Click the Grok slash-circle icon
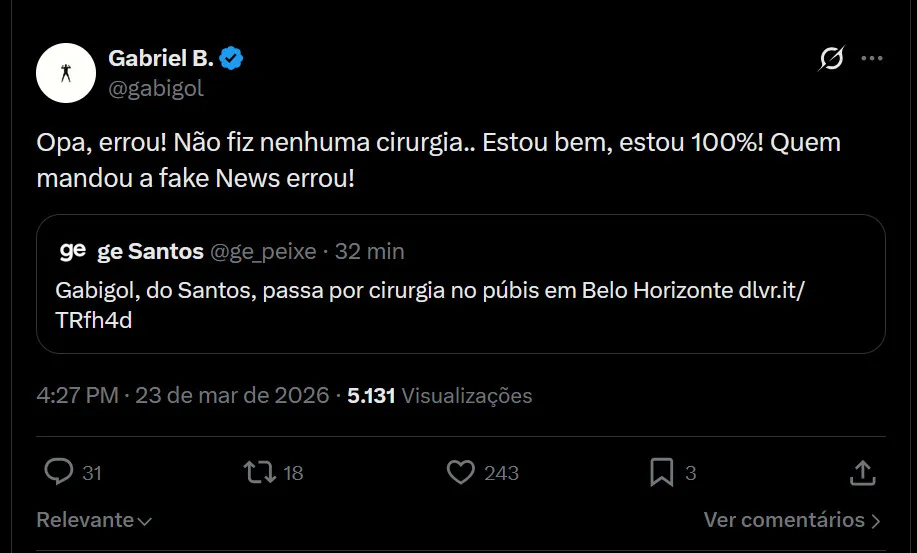This screenshot has height=553, width=917. coord(830,60)
